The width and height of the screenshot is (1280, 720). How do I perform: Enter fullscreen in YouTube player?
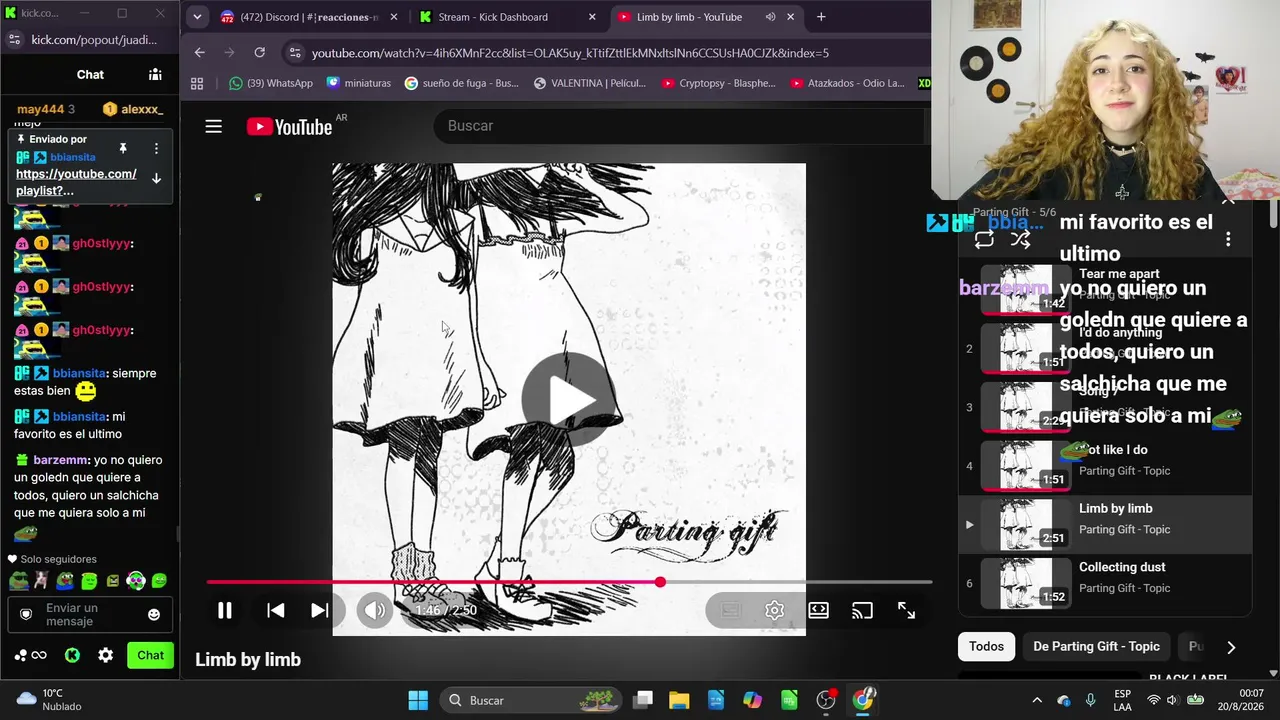pyautogui.click(x=906, y=610)
